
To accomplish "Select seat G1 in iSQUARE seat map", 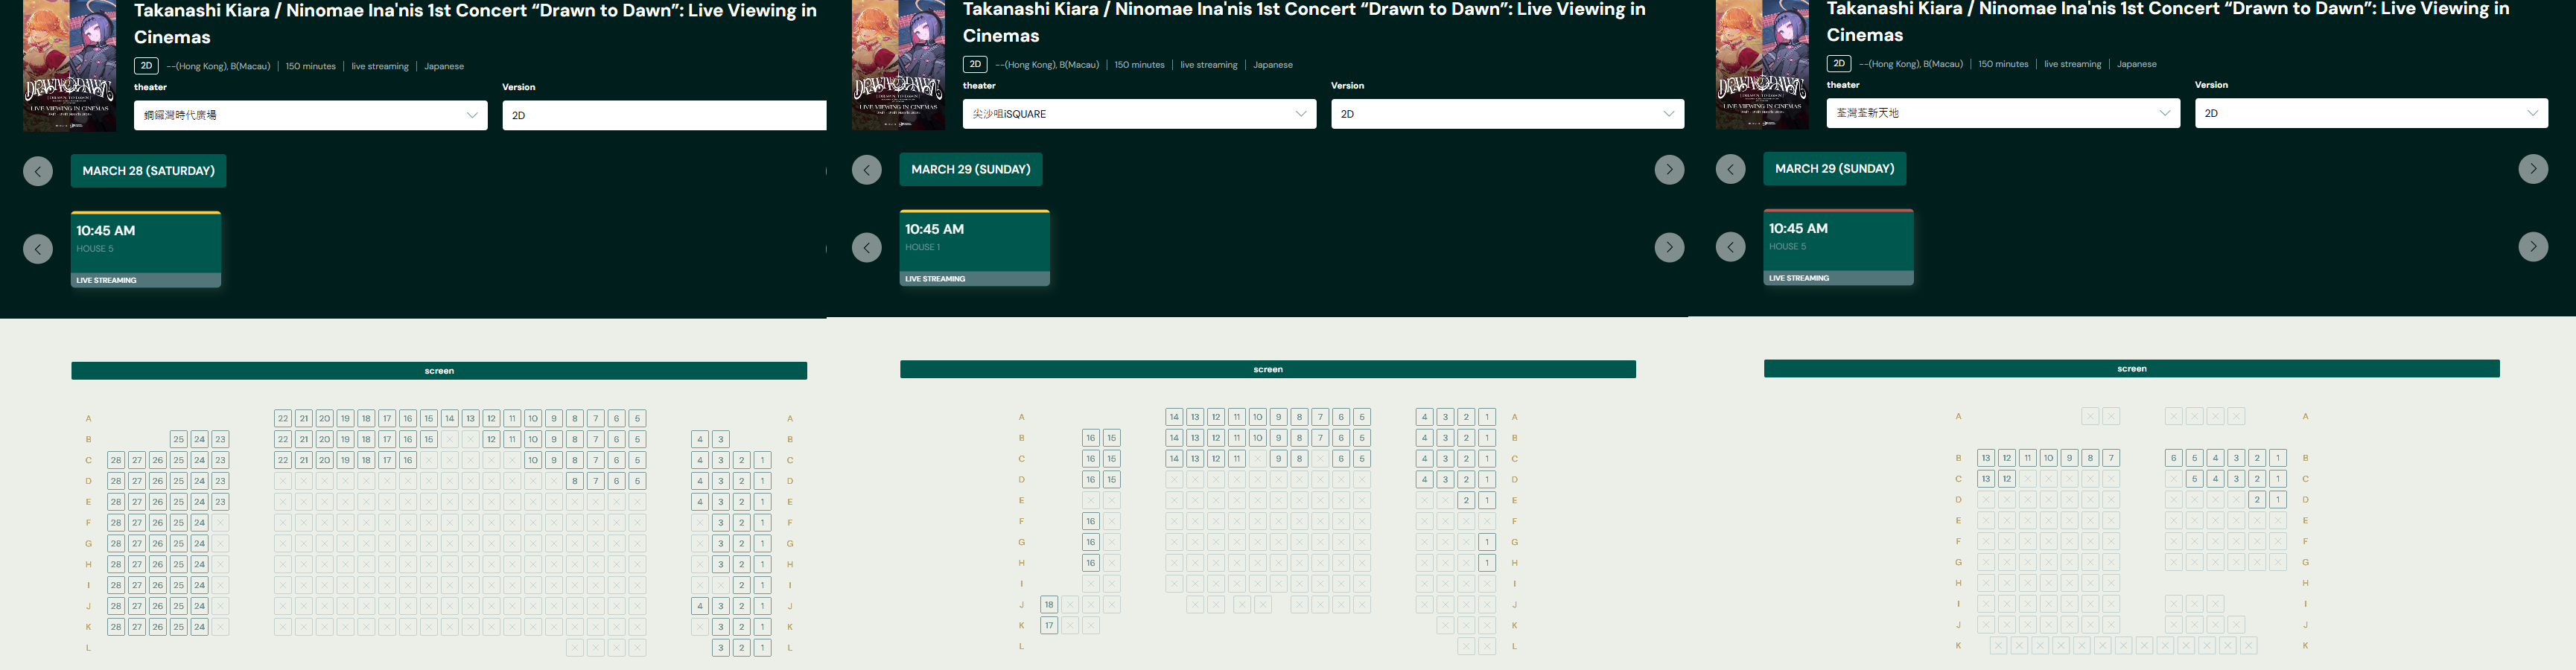I will [1487, 542].
